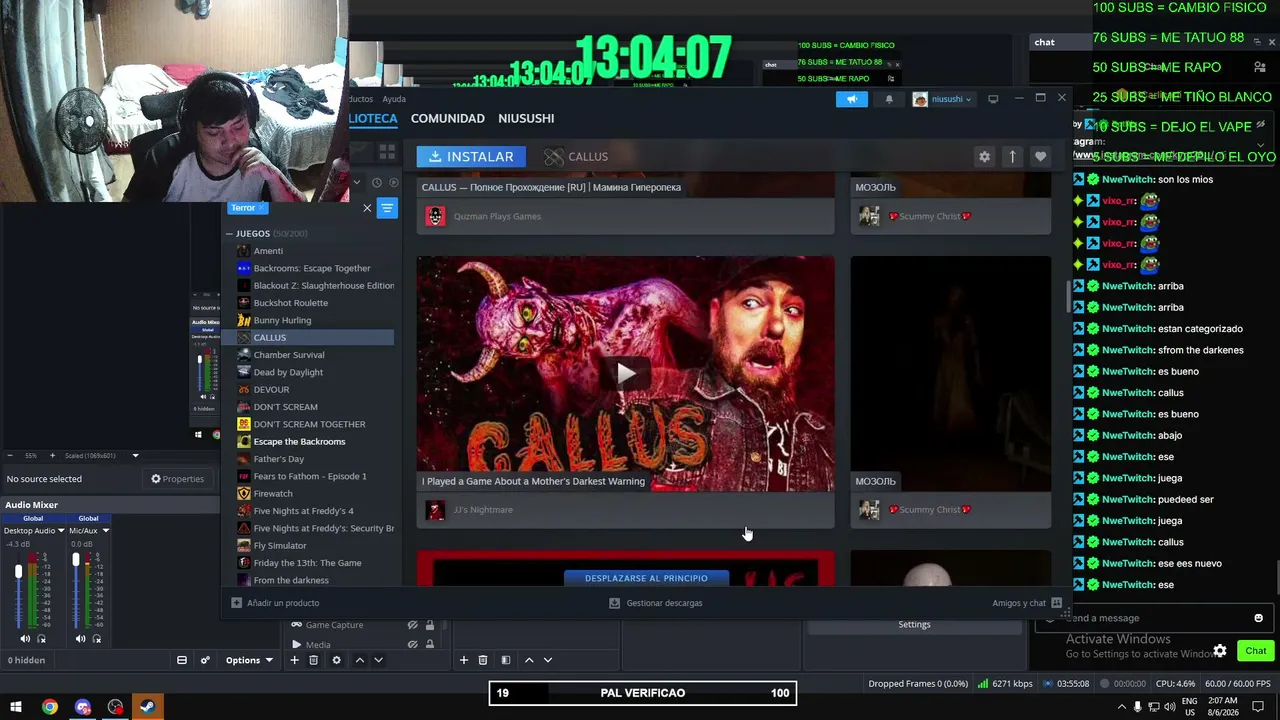Toggle lock on Media source

pos(430,645)
